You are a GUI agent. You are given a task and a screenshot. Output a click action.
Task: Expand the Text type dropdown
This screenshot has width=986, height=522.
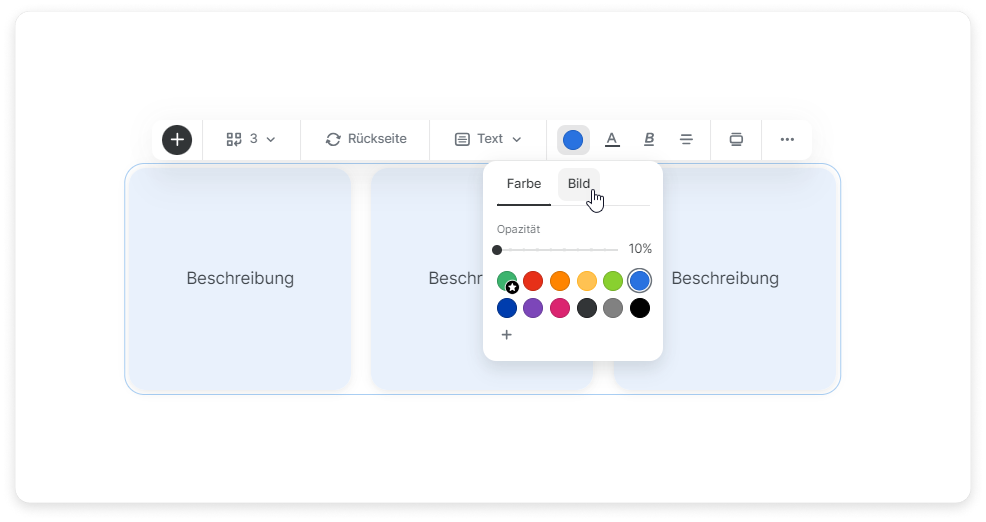(489, 140)
